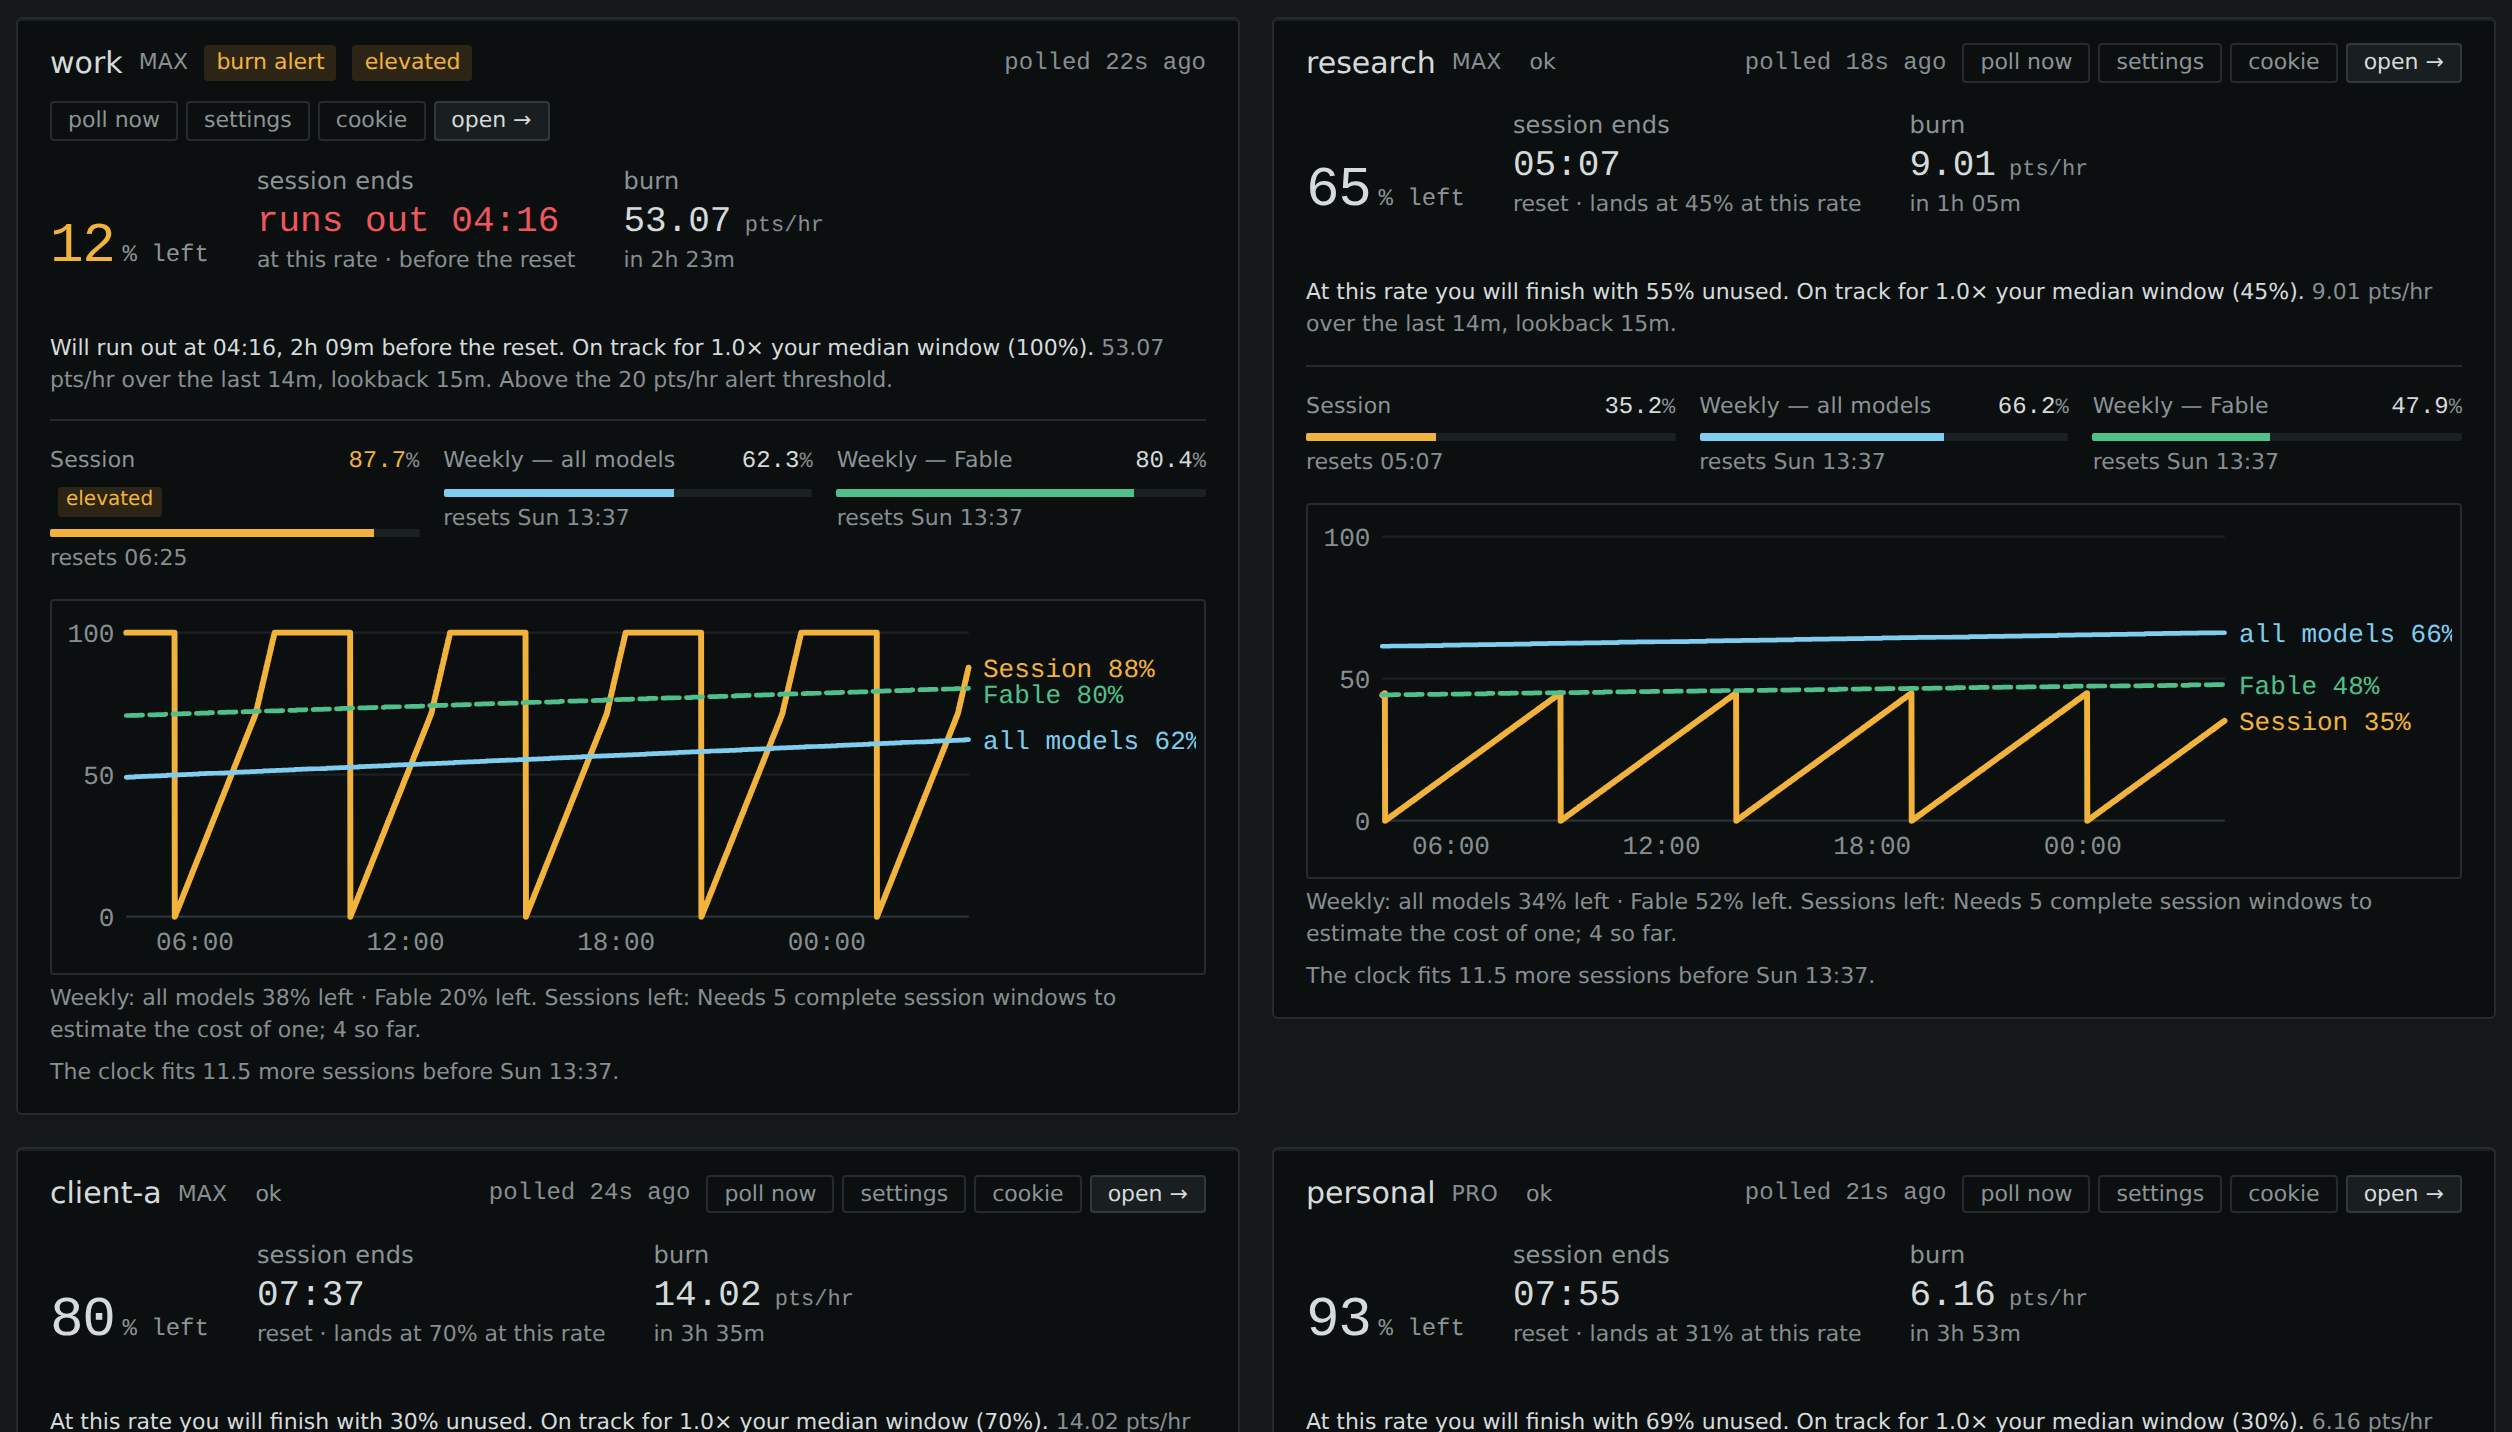This screenshot has width=2512, height=1432.
Task: Click the '65' percent left on research
Action: tap(1339, 188)
